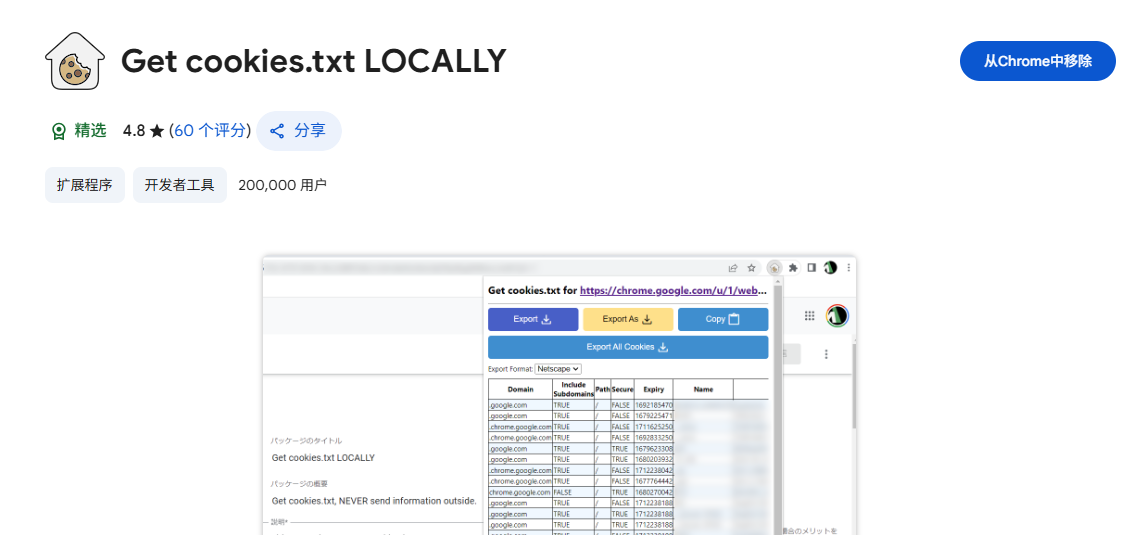This screenshot has height=535, width=1128.
Task: Open the 60 个评分 ratings link
Action: click(212, 131)
